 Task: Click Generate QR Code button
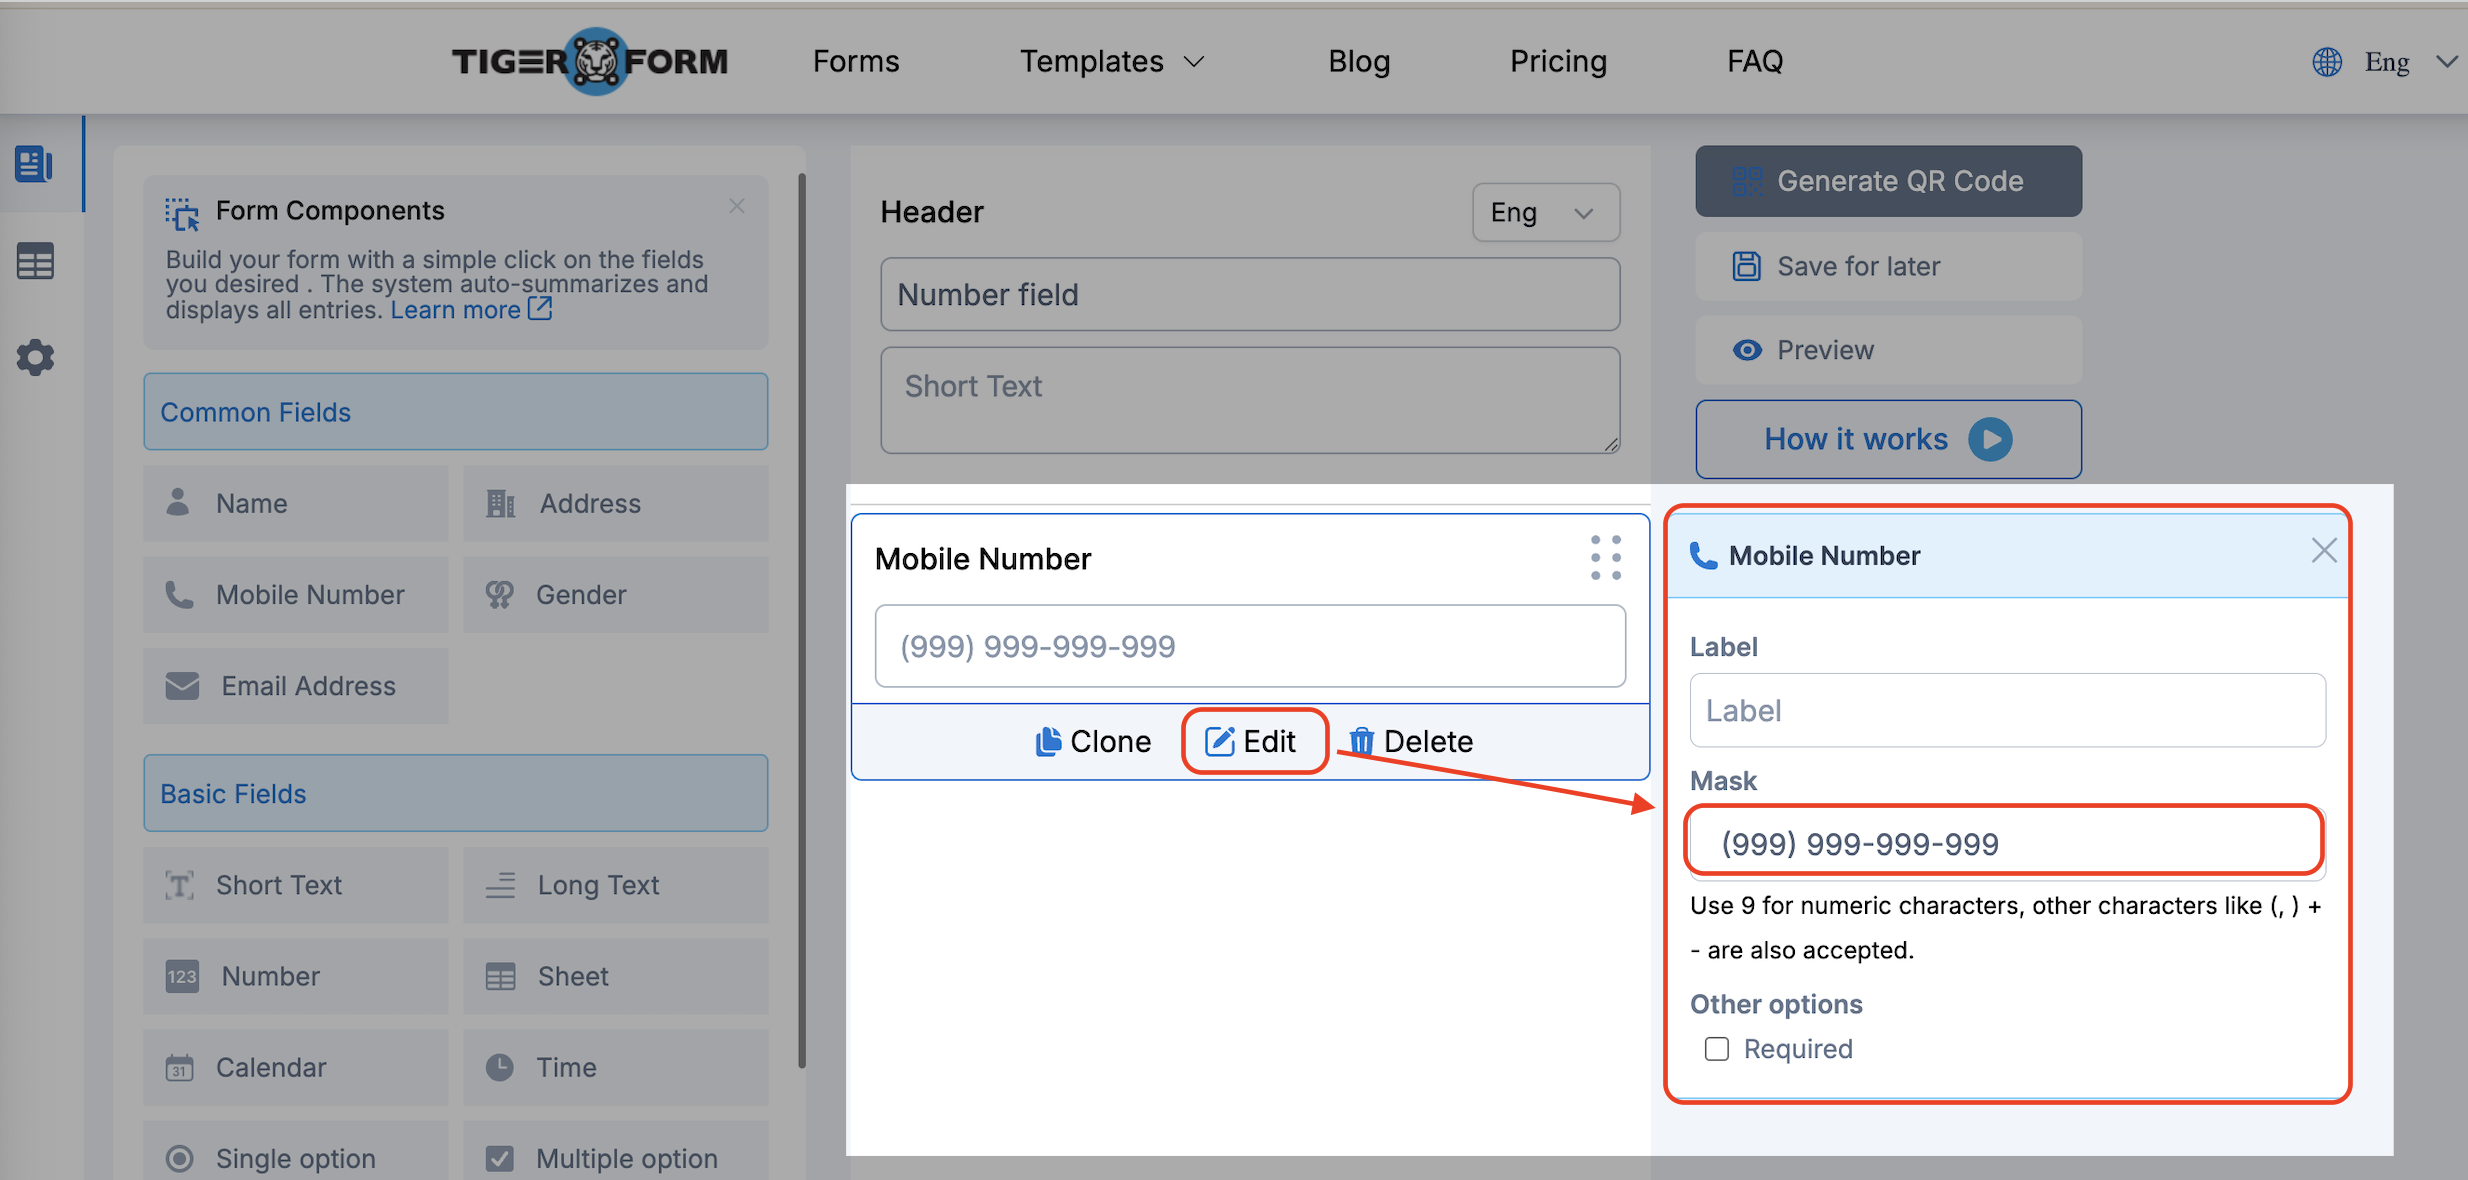coord(1888,181)
